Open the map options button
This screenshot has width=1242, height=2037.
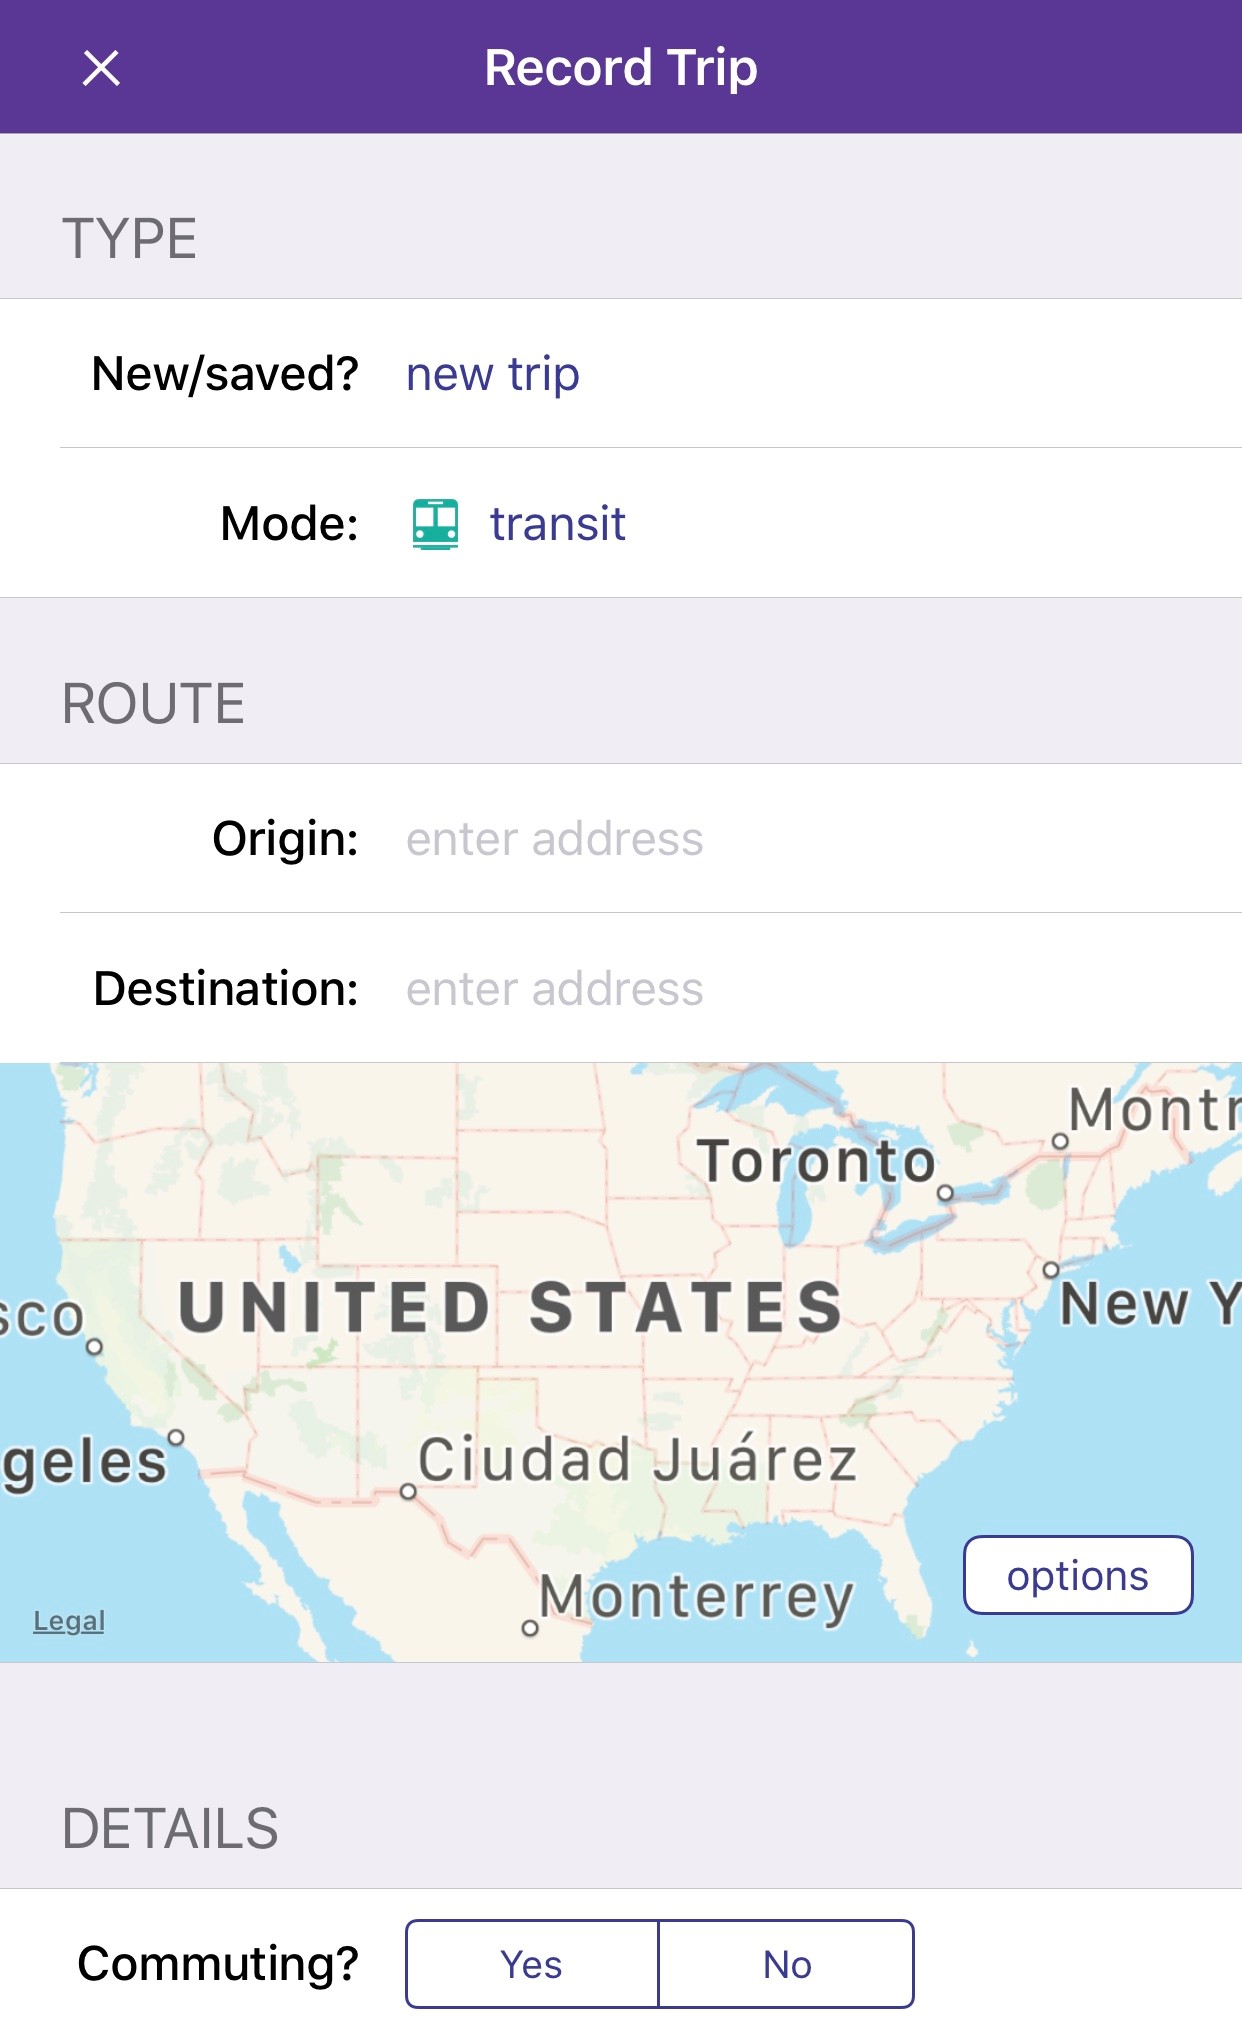pos(1078,1575)
